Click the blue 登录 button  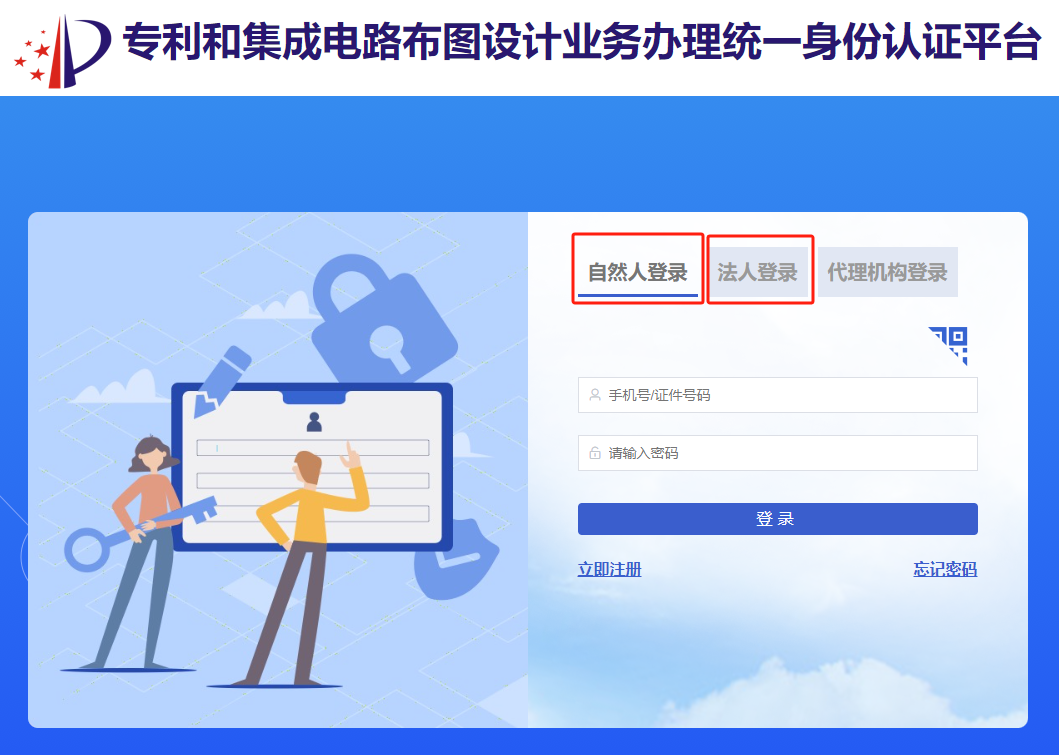pos(777,519)
